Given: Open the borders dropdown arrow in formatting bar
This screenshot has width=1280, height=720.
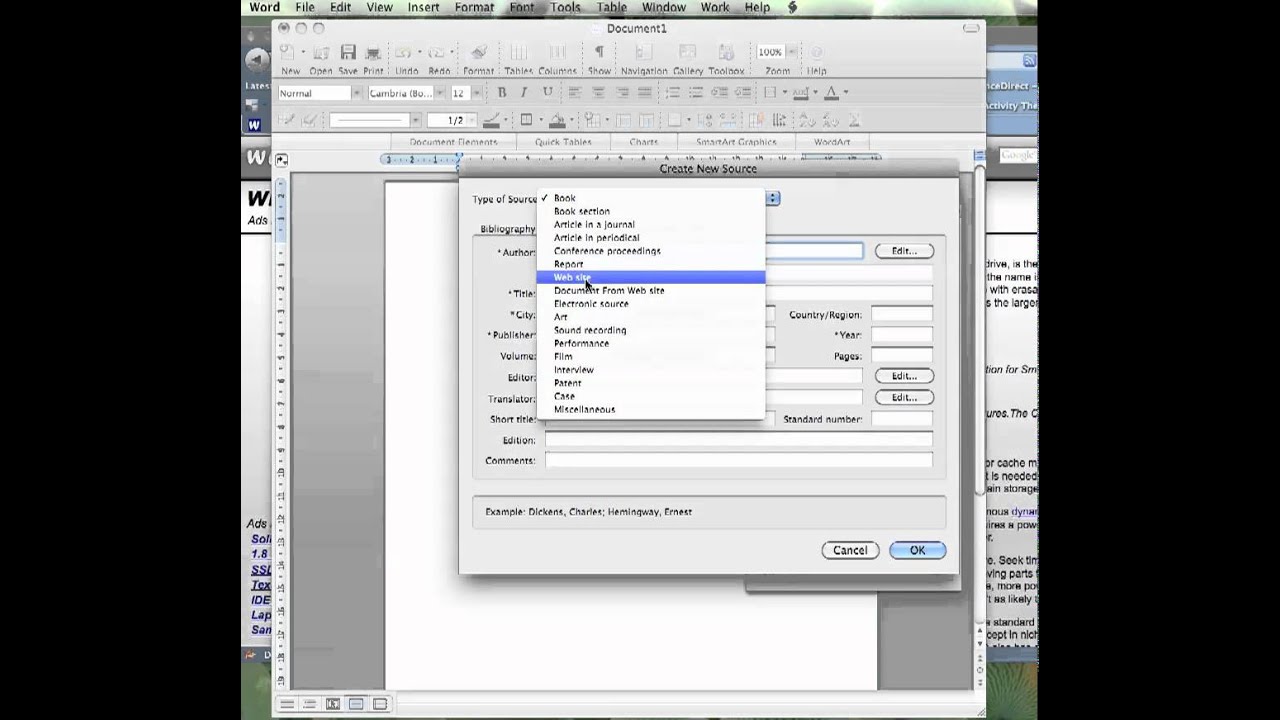Looking at the screenshot, I should tap(785, 92).
